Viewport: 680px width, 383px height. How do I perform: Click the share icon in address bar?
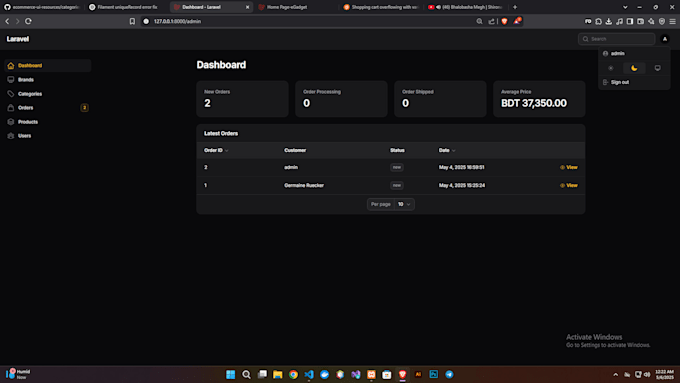pyautogui.click(x=491, y=21)
